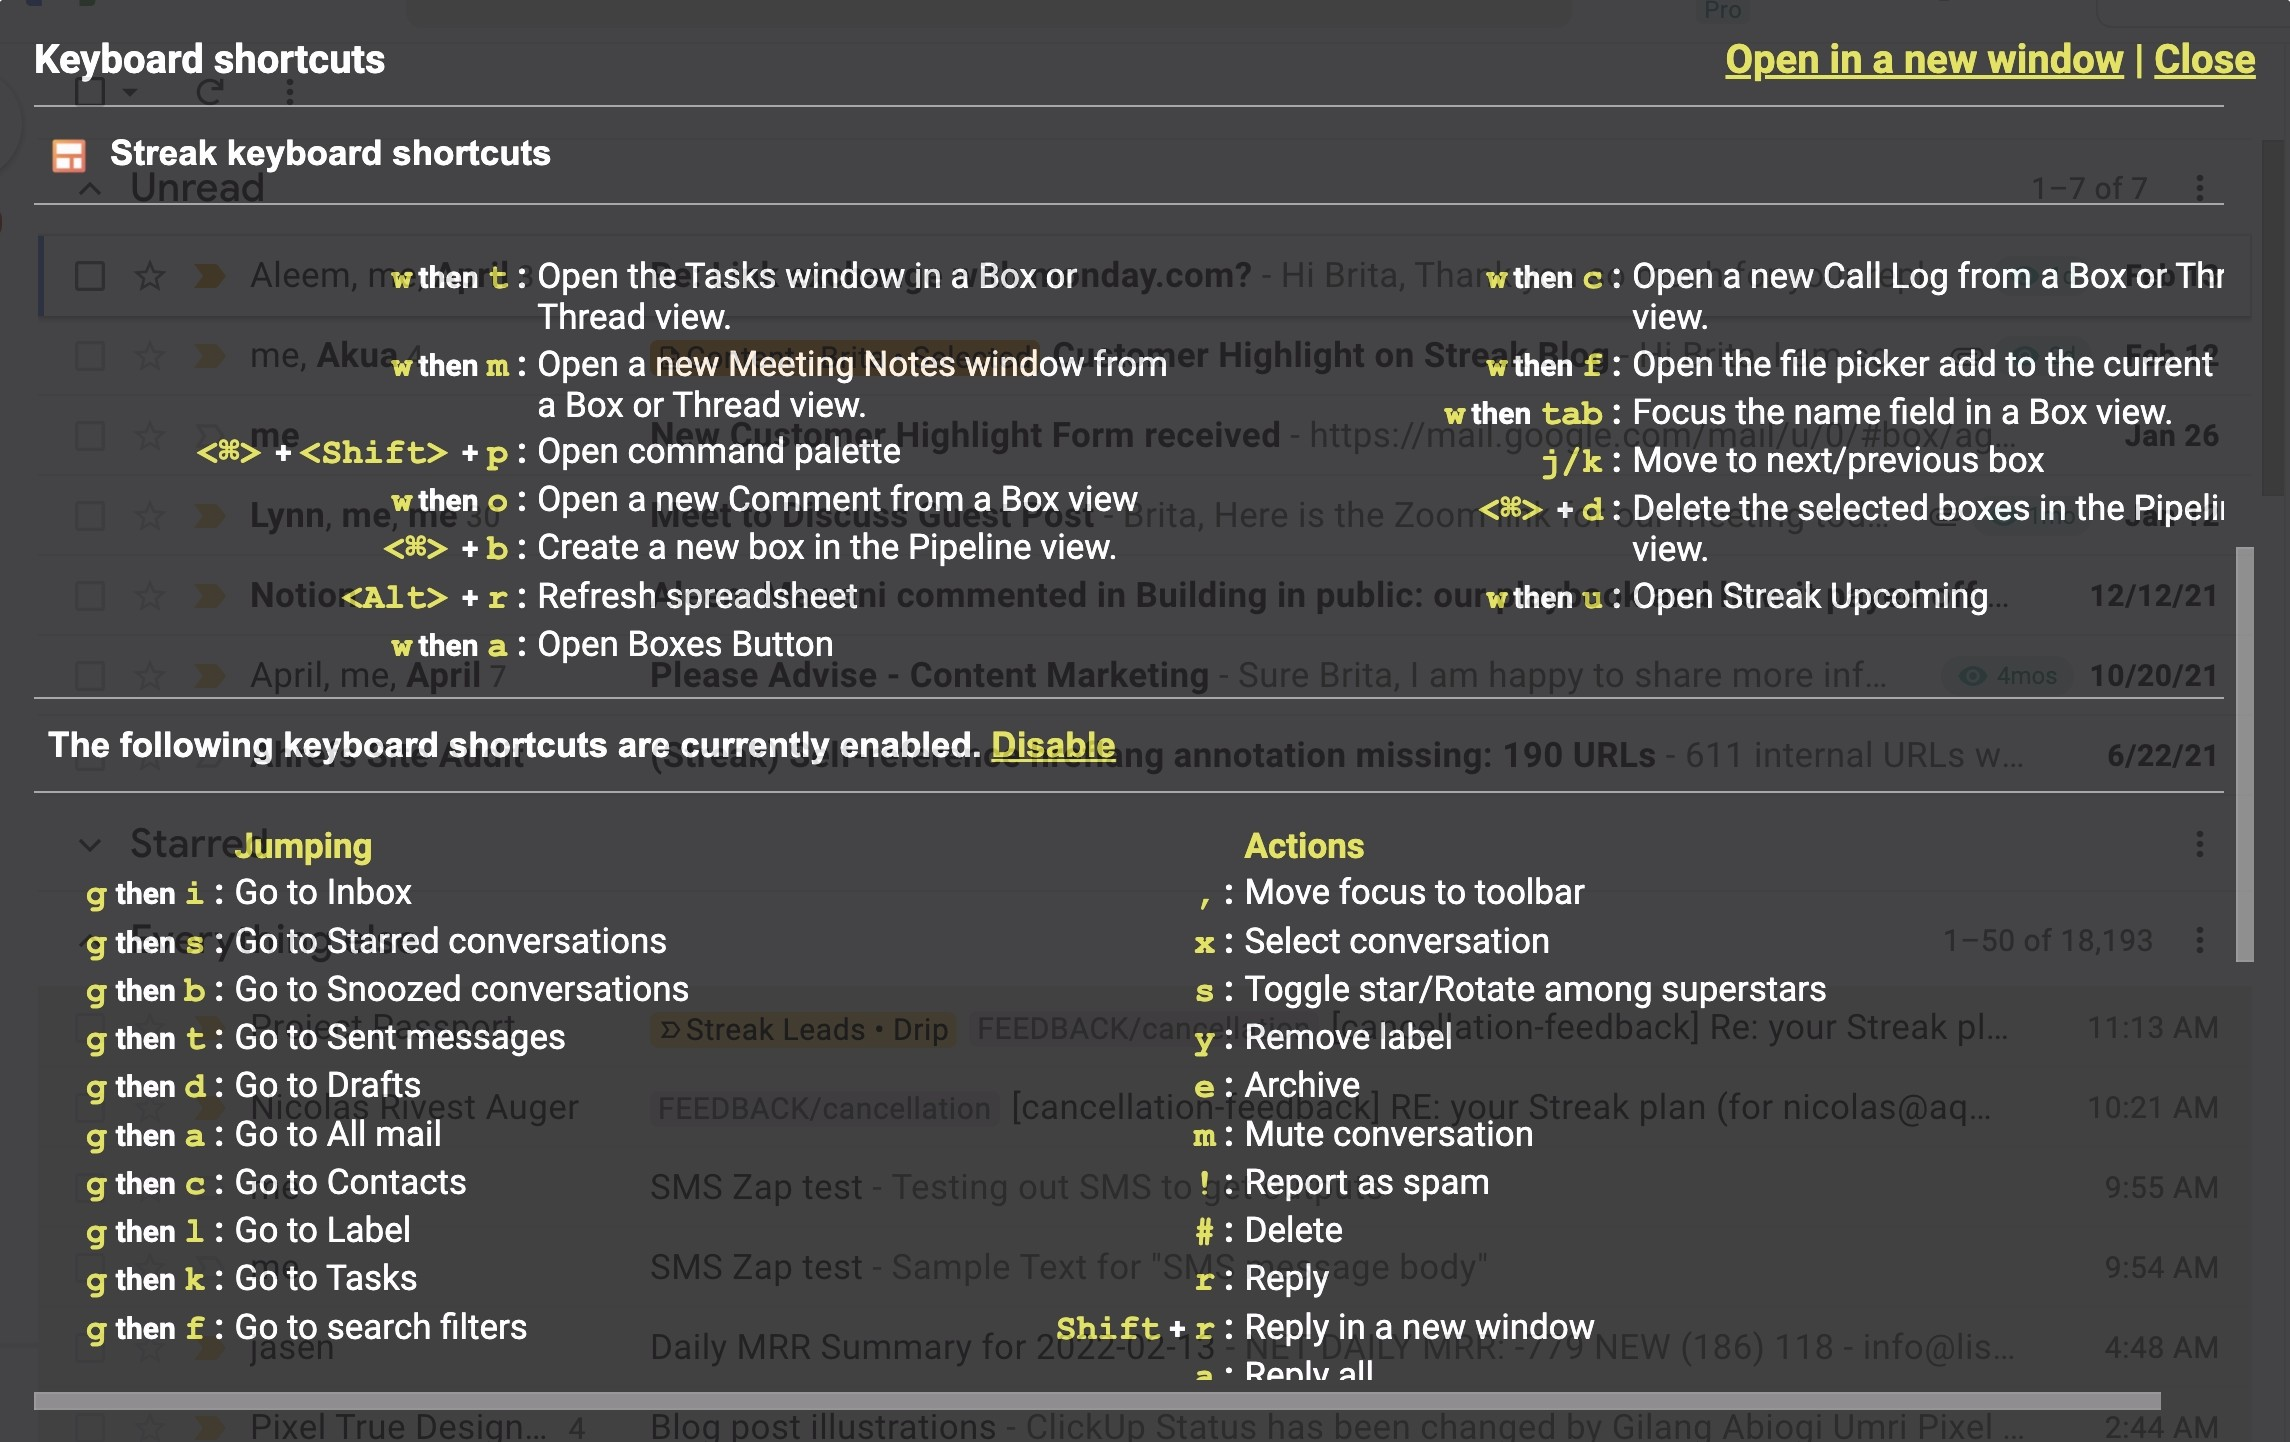Click importance marker on Aleem email

coord(209,276)
